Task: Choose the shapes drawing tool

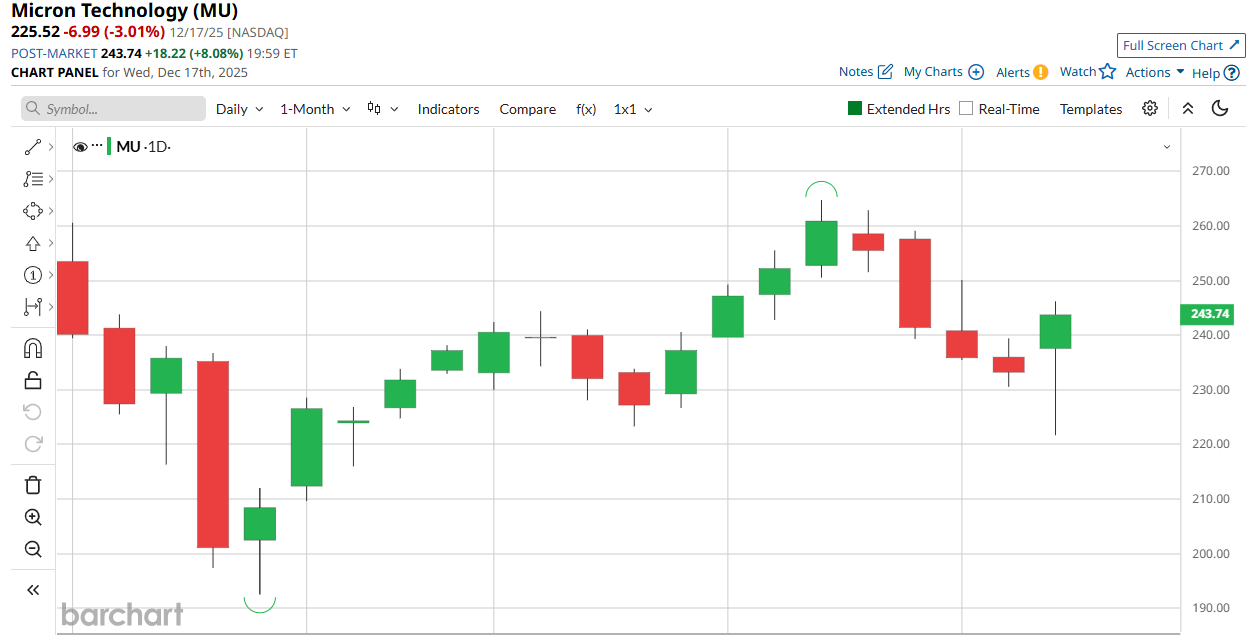Action: coord(33,211)
